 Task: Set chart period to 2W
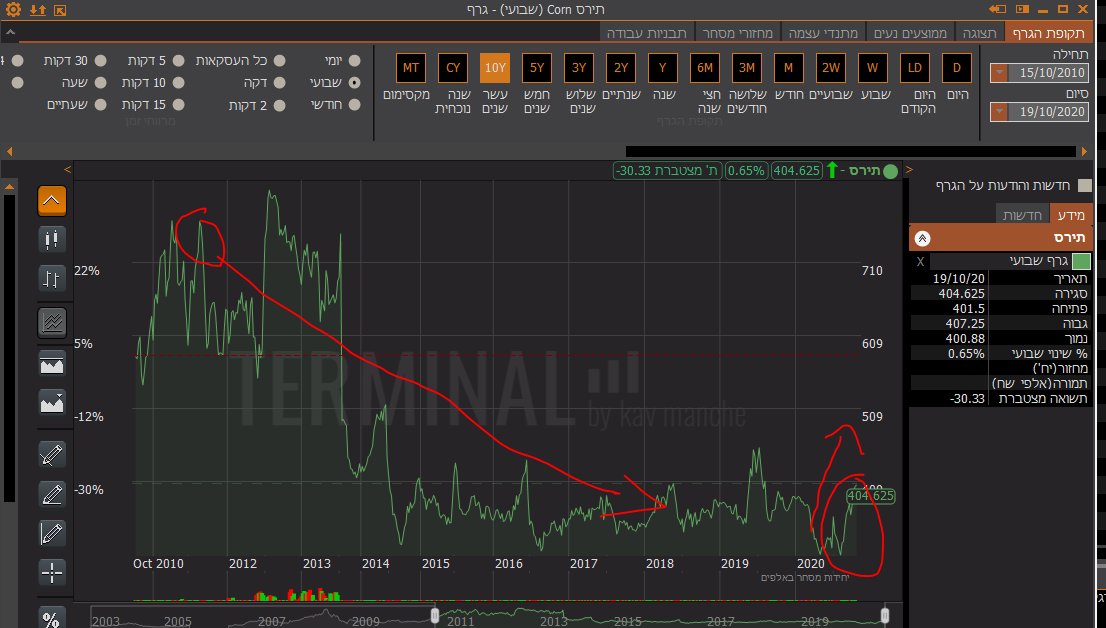coord(831,68)
